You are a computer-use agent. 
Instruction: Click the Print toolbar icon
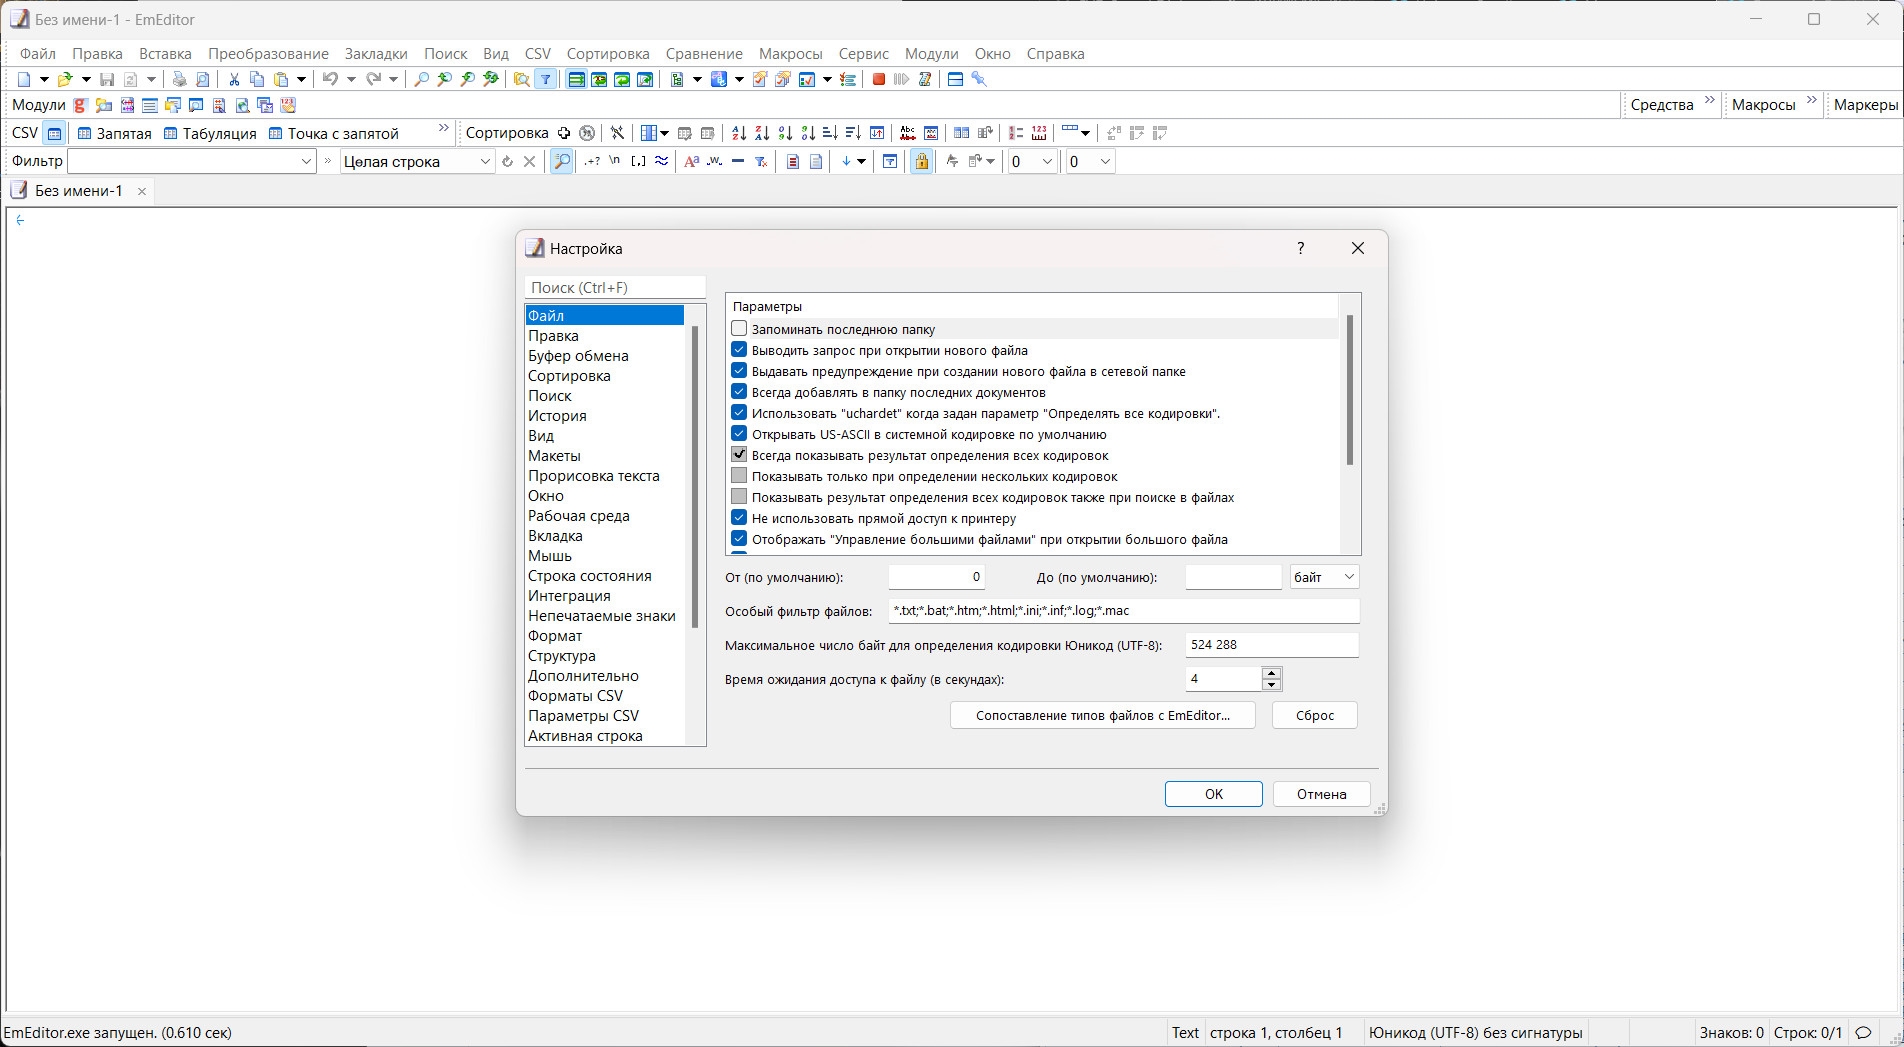coord(179,79)
